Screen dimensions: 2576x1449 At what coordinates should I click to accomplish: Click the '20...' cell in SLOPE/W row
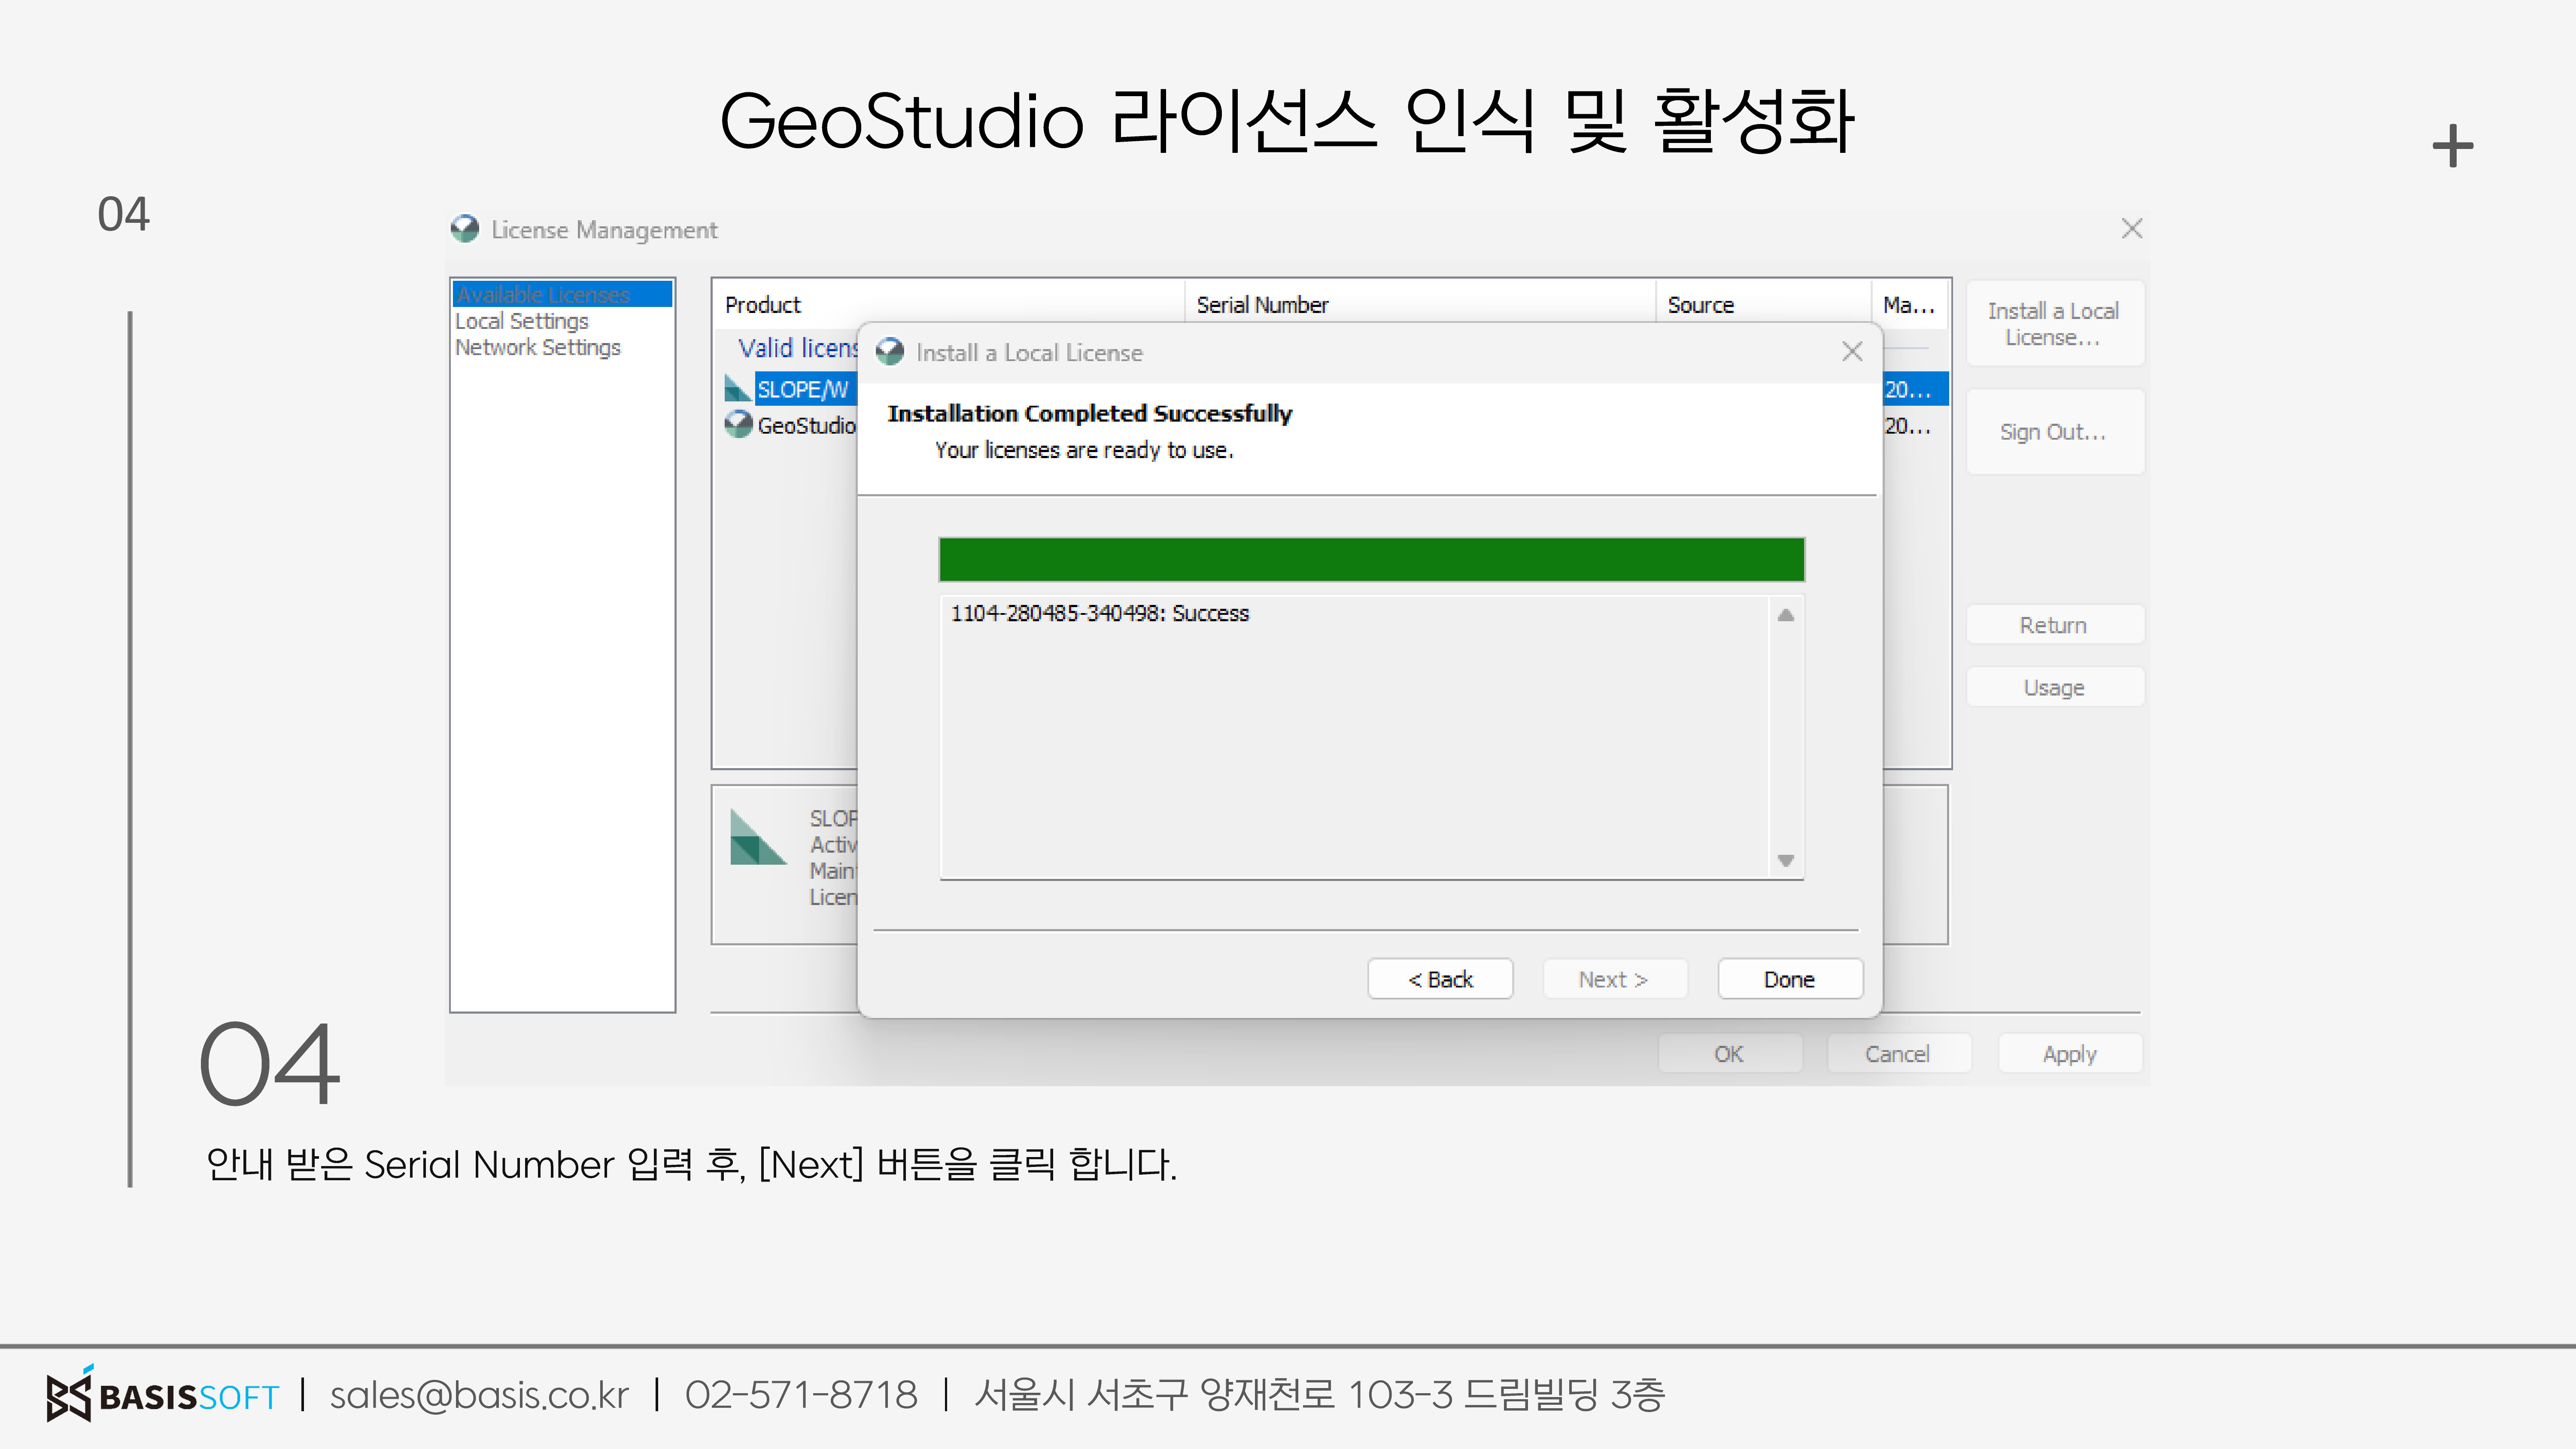tap(1908, 389)
